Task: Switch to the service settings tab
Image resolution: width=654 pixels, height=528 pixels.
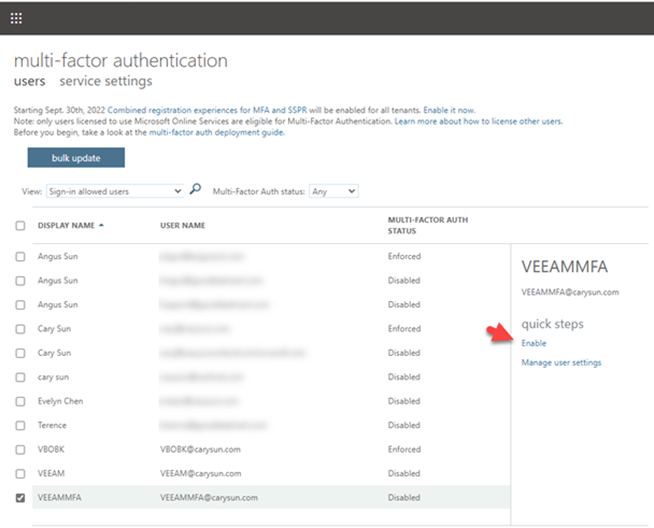Action: pos(106,81)
